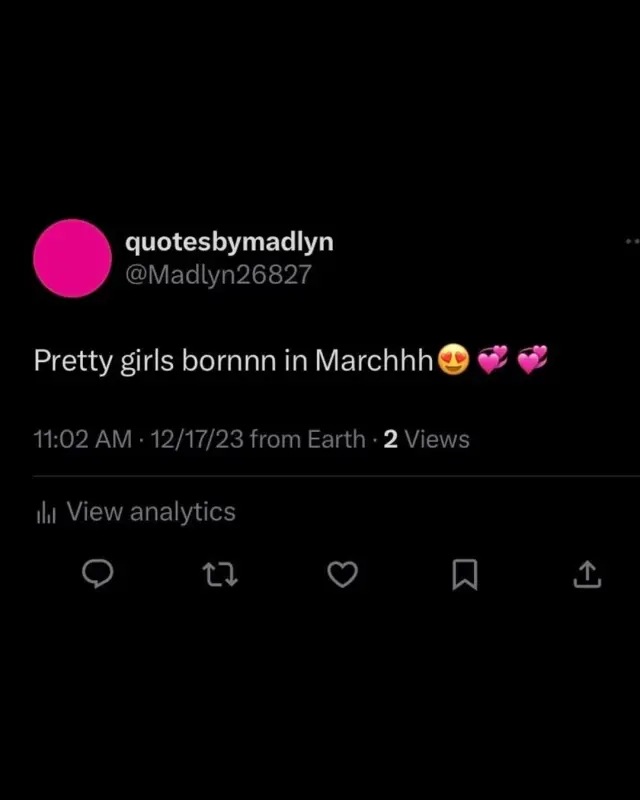Reply to the tweet via speech bubble icon

coord(98,574)
